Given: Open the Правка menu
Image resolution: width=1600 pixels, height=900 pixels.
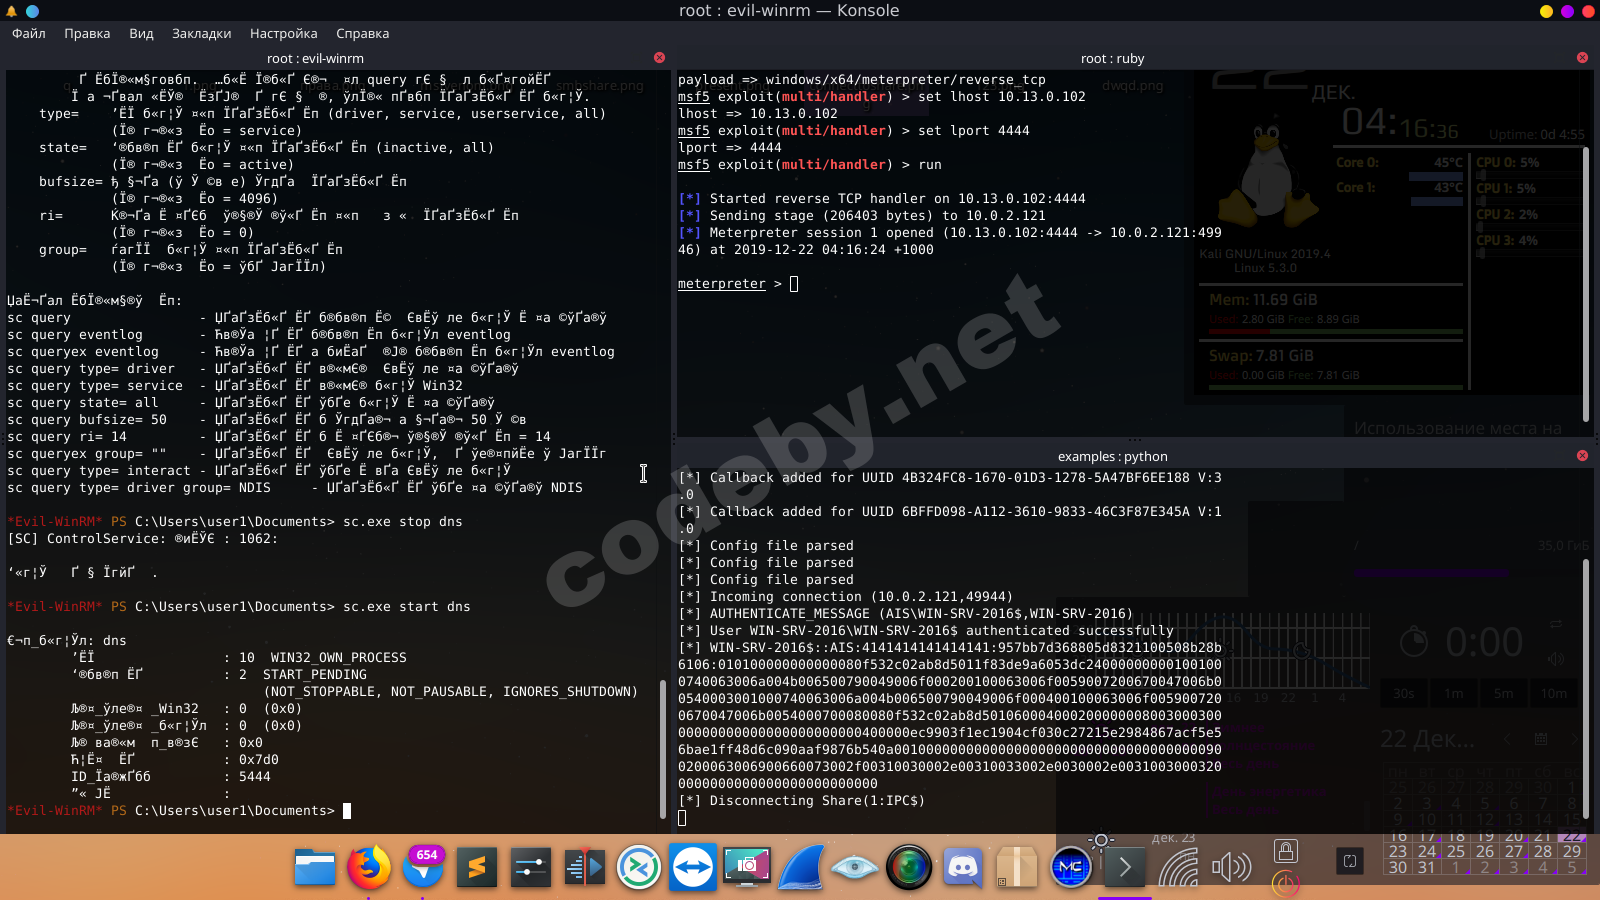Looking at the screenshot, I should [x=87, y=33].
